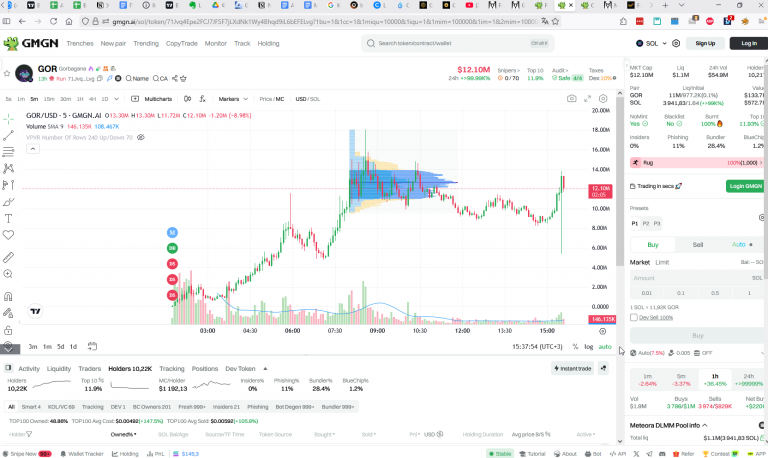768x458 pixels.
Task: Click the share icon beside CA search
Action: [175, 78]
